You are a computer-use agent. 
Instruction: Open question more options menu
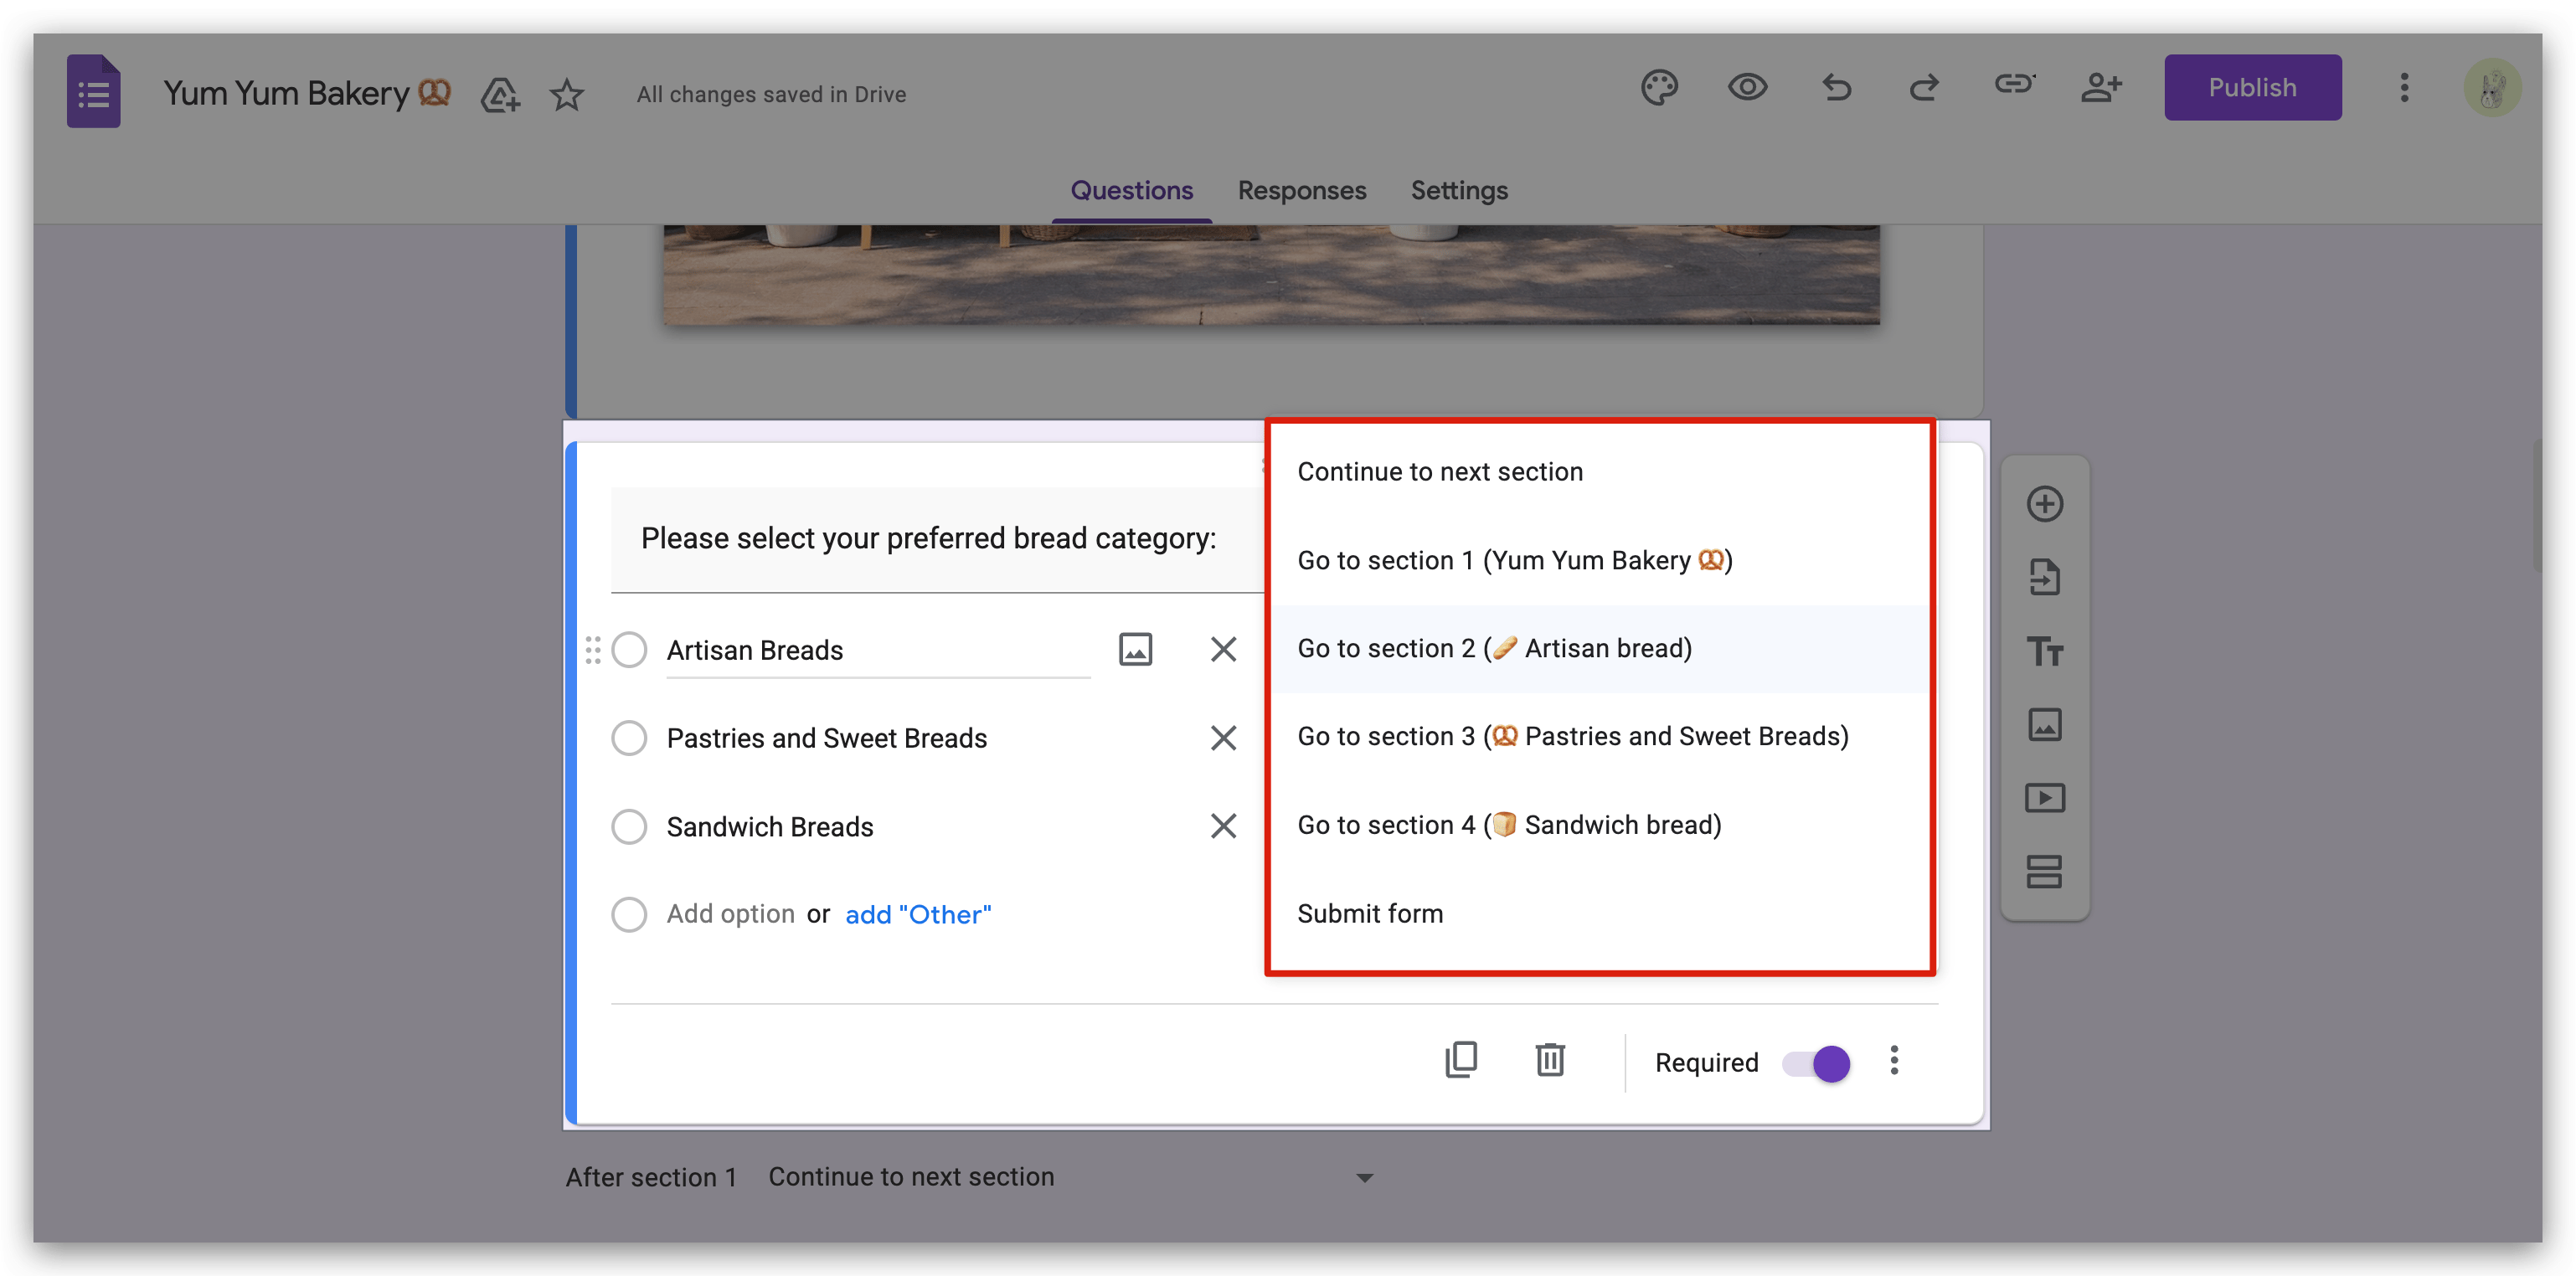click(x=1894, y=1061)
